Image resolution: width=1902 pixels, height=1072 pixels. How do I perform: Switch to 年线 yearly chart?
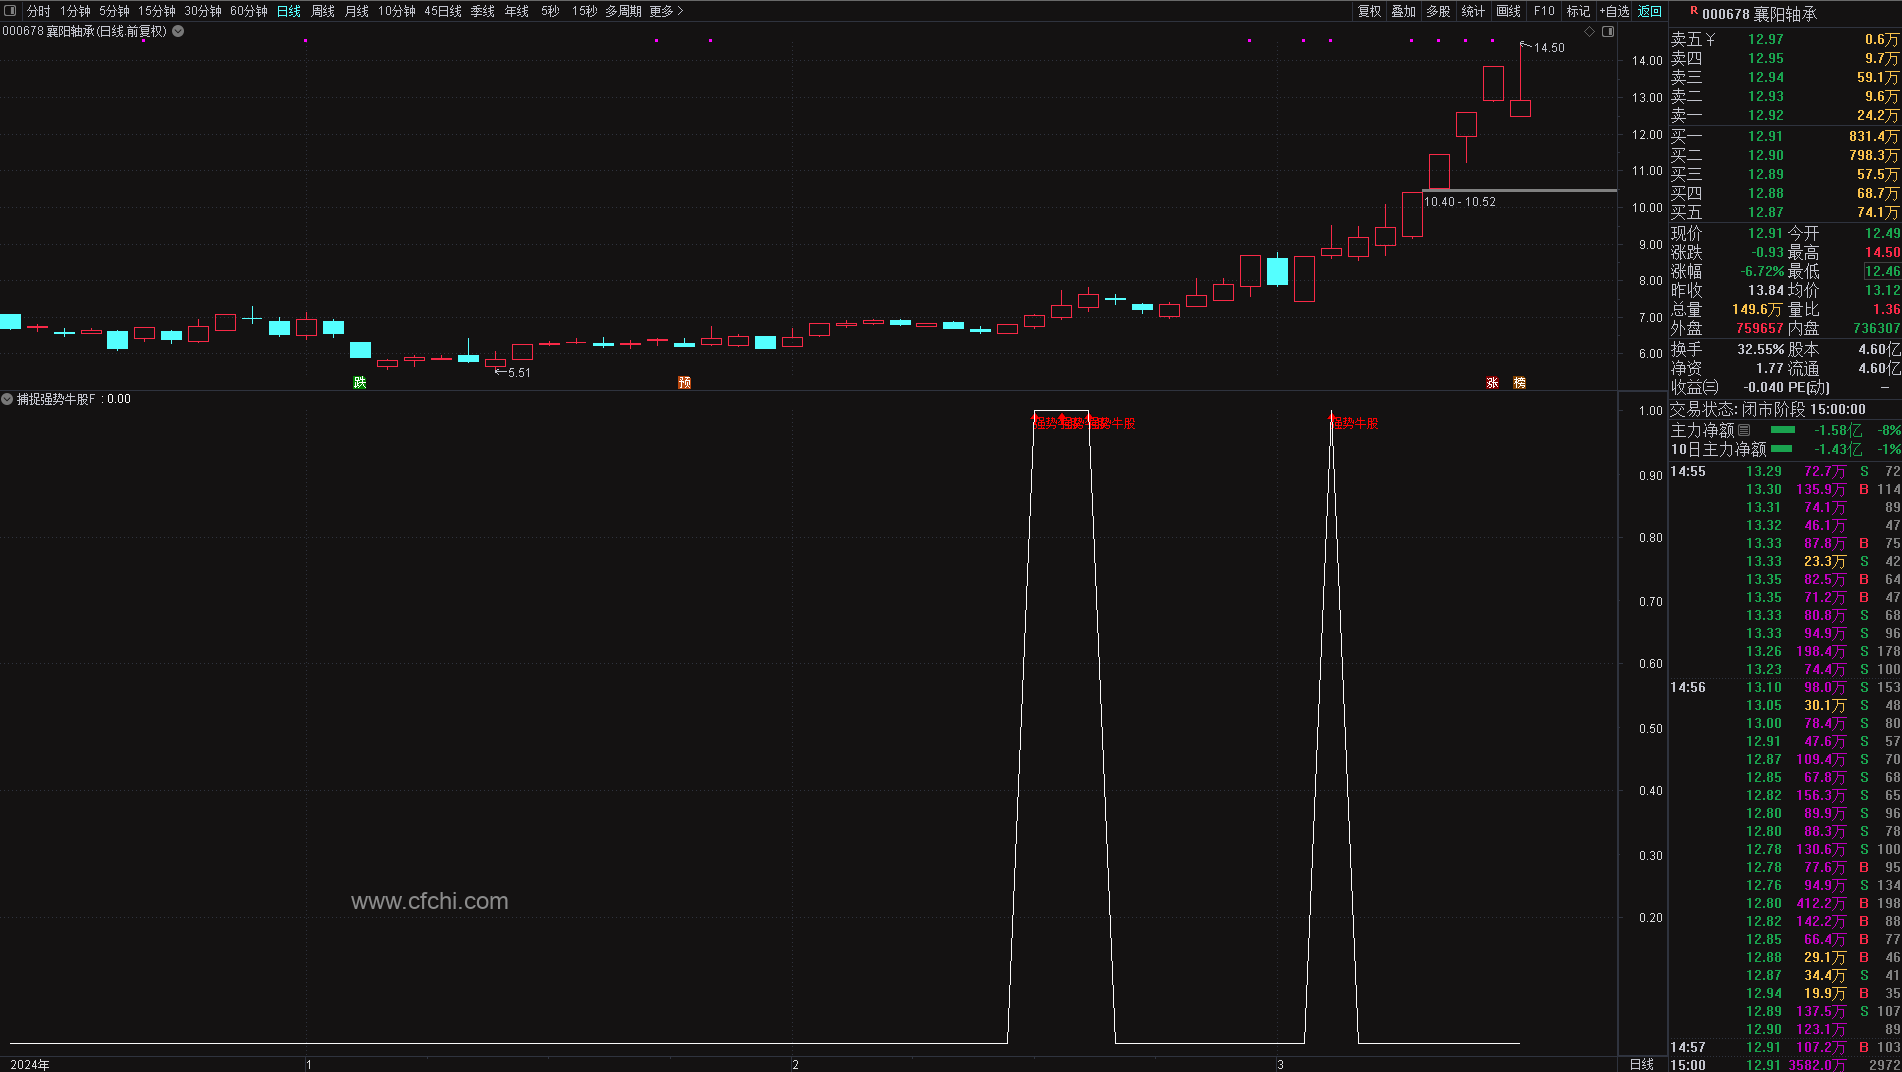[517, 11]
